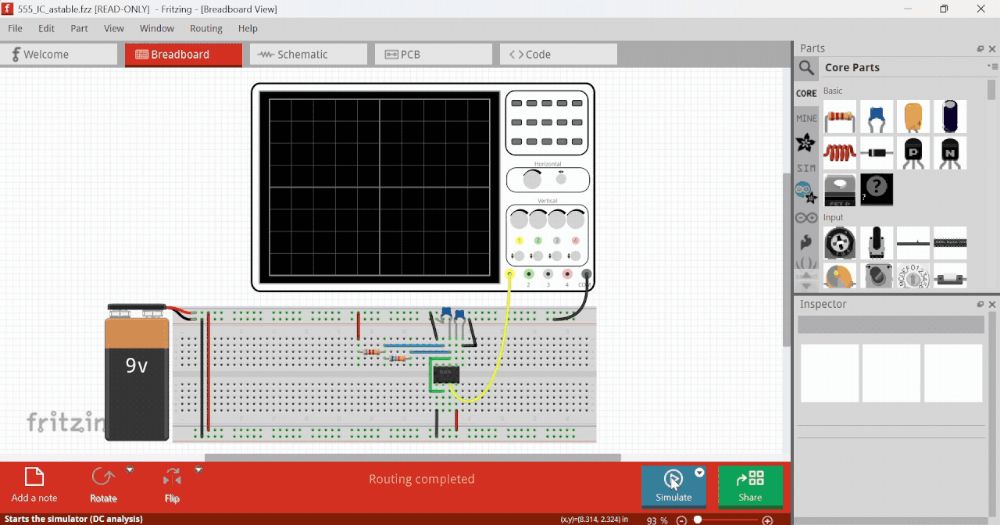Click the Flip button
The height and width of the screenshot is (525, 1000).
[x=172, y=485]
